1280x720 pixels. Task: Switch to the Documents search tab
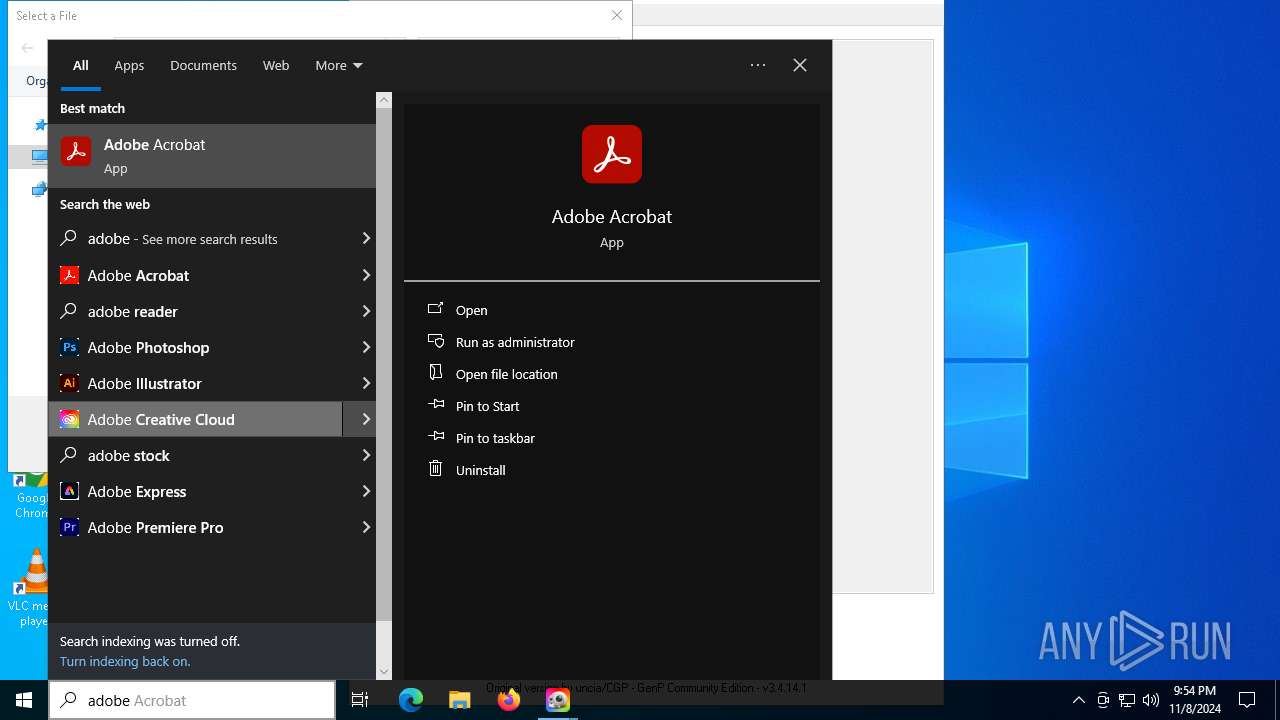click(x=203, y=65)
